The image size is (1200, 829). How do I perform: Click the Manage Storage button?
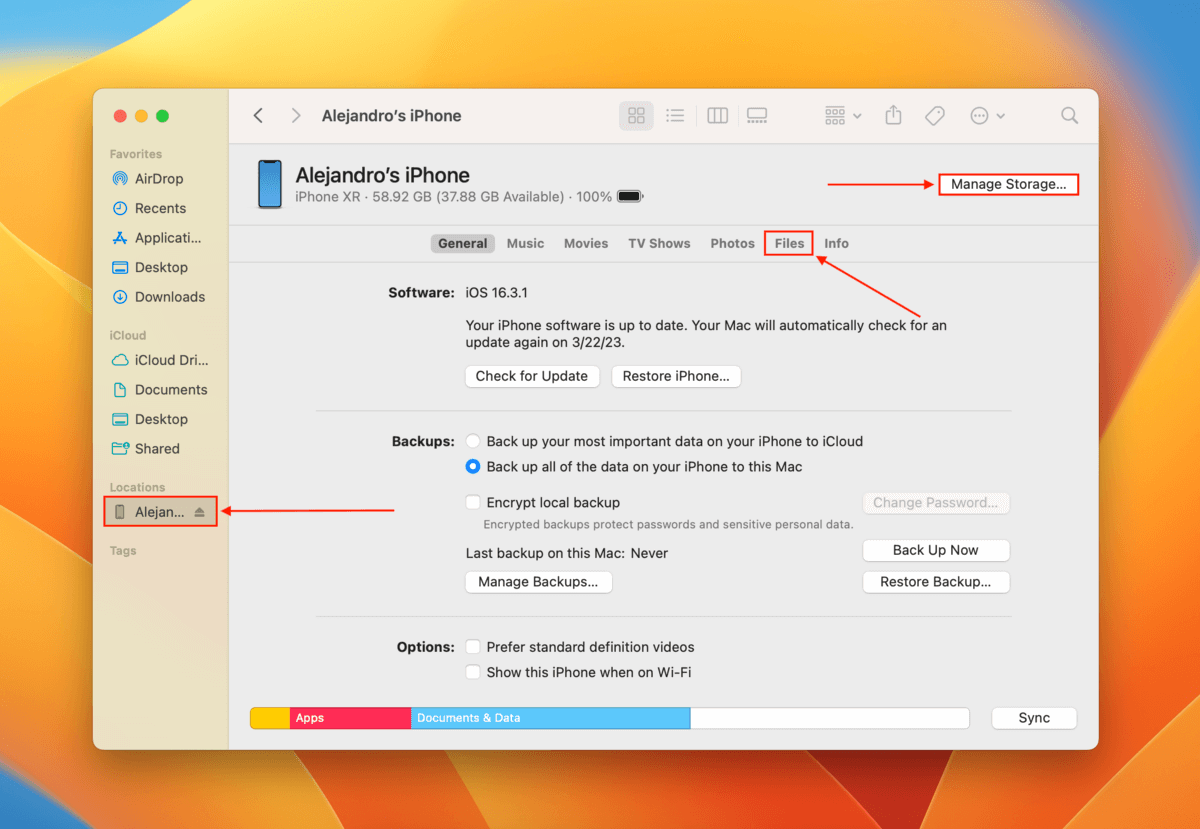[x=1009, y=185]
